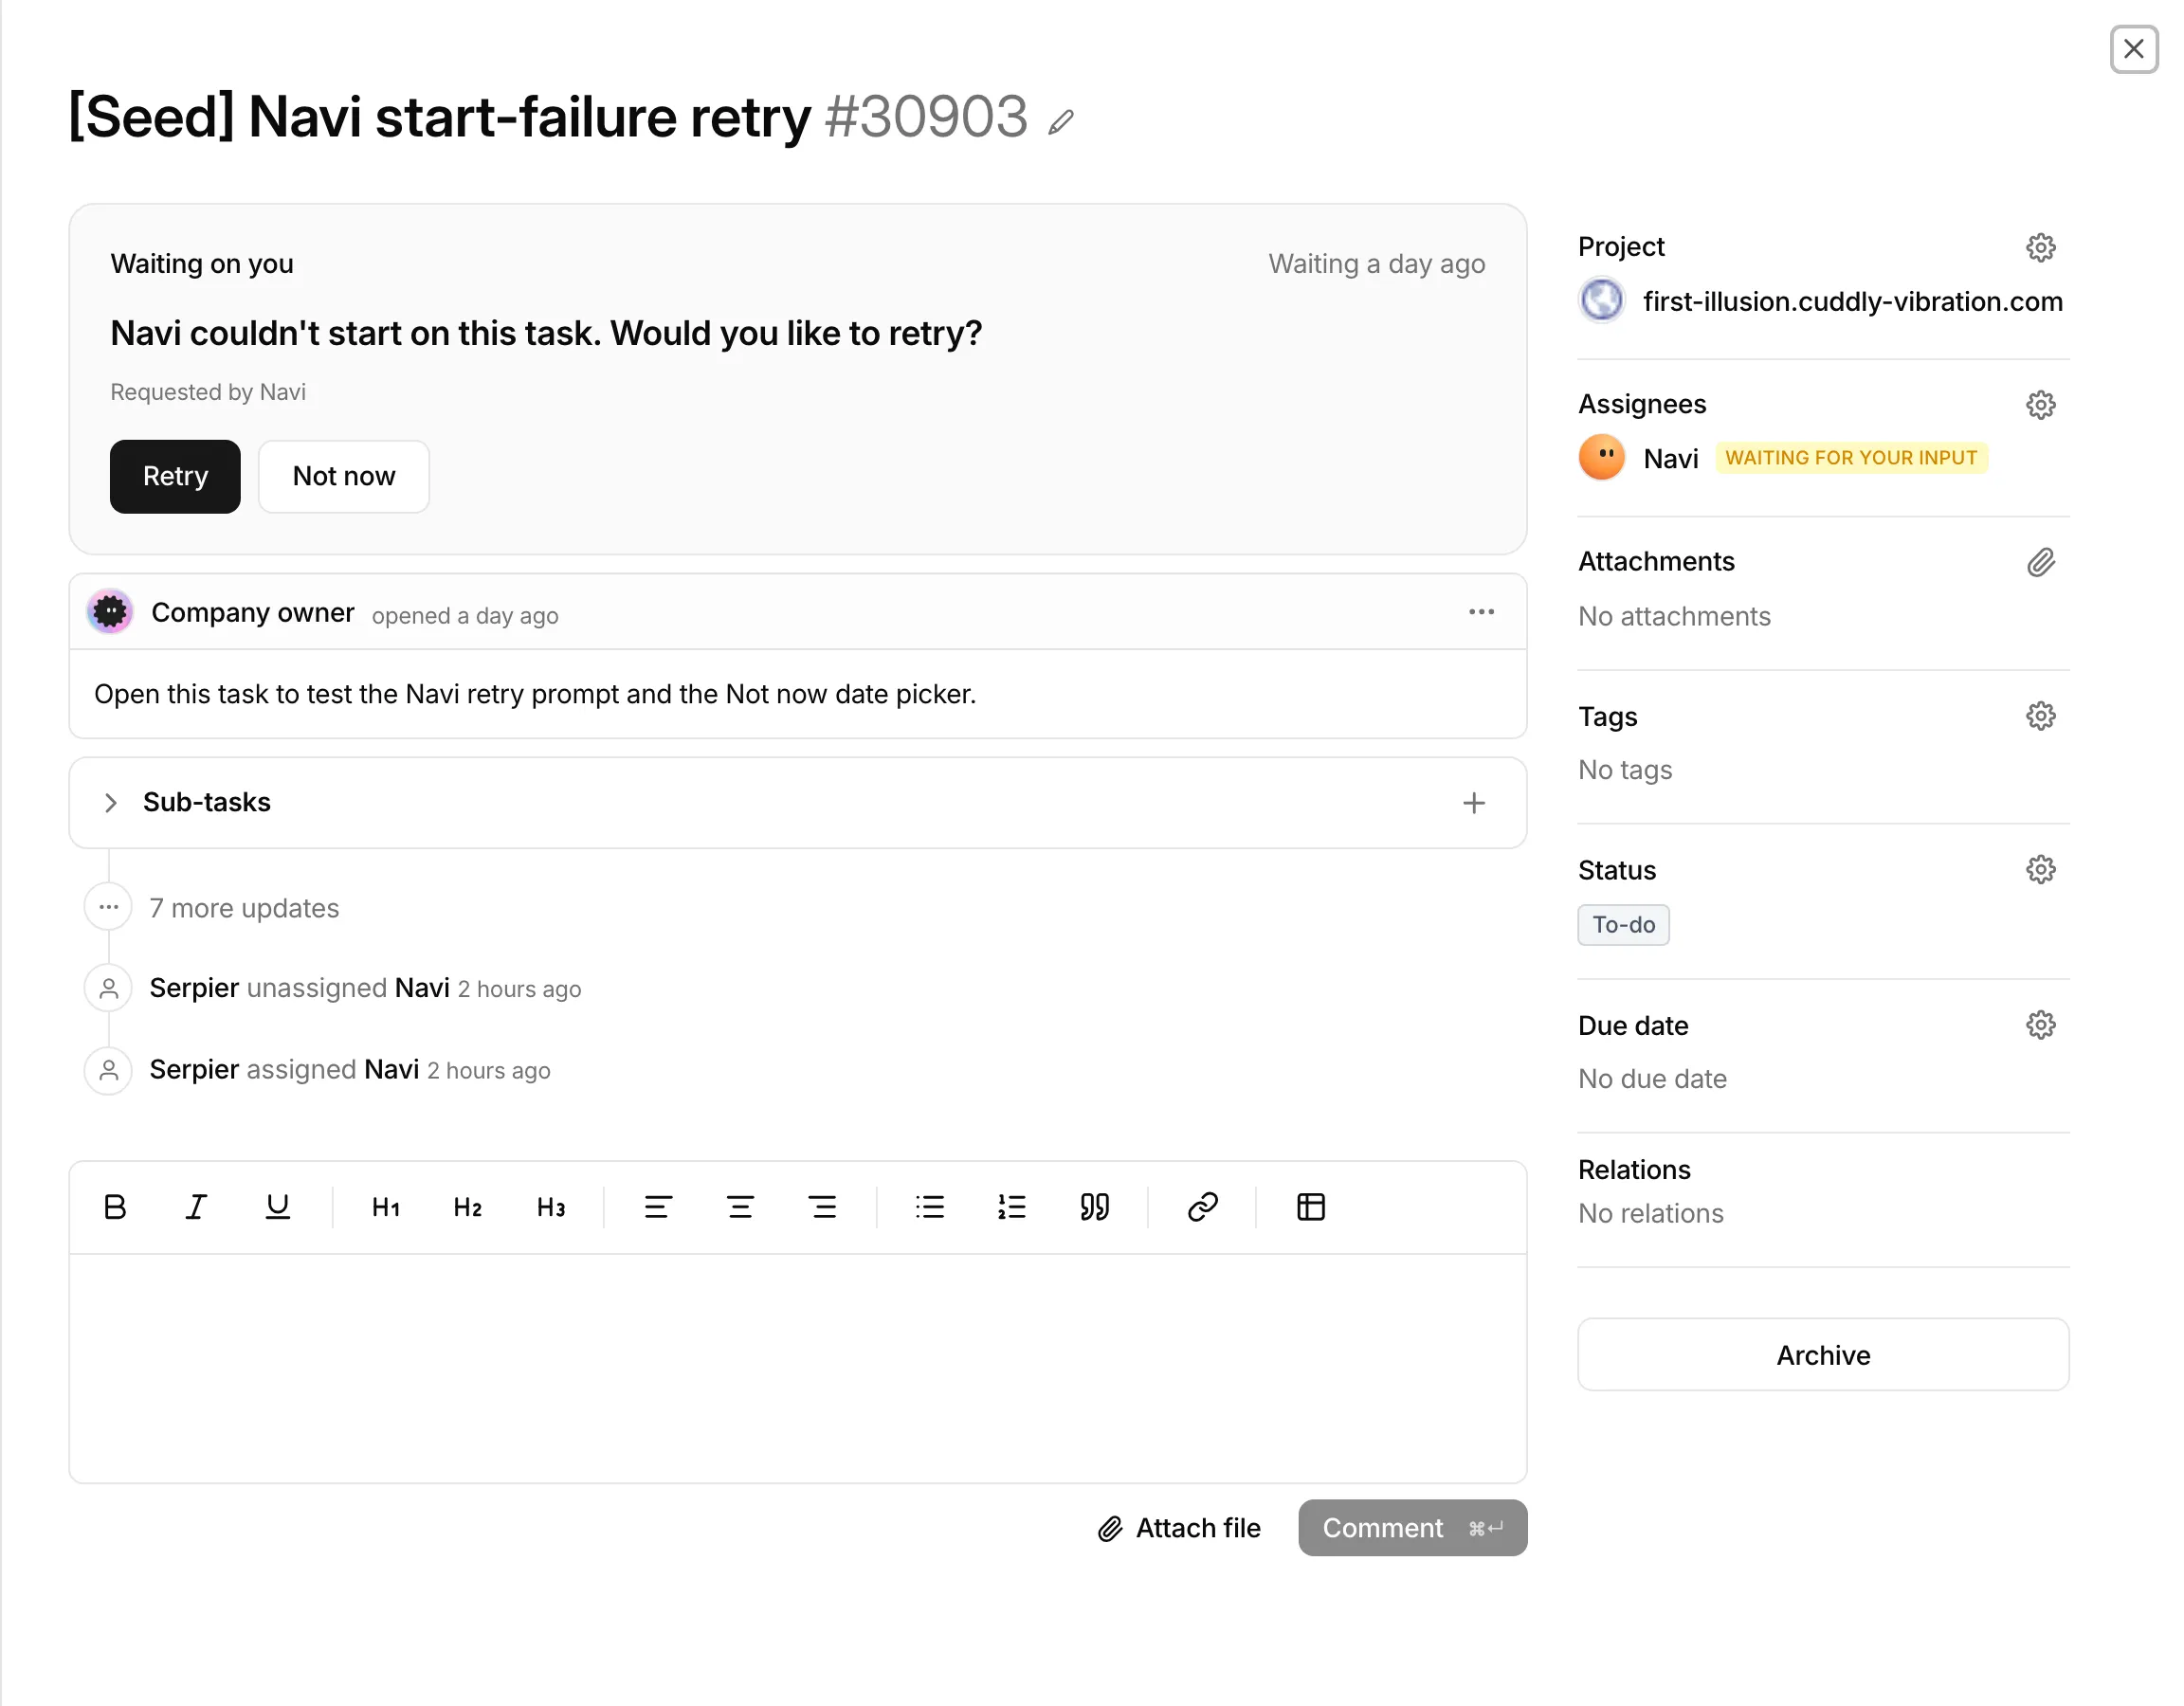Image resolution: width=2184 pixels, height=1706 pixels.
Task: Add a new sub-task with plus
Action: tap(1474, 803)
